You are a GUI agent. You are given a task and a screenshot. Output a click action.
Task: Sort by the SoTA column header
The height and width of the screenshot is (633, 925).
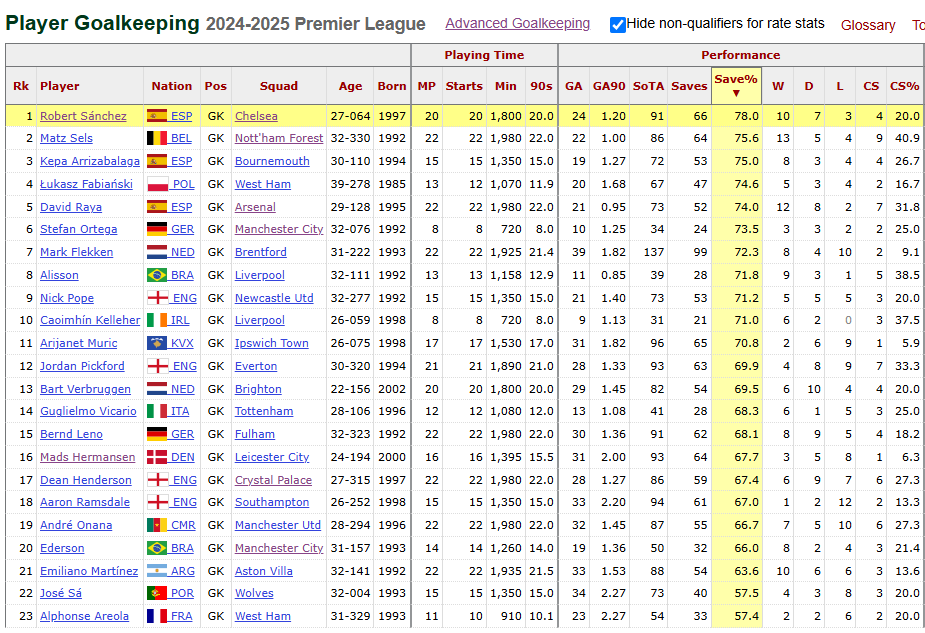point(648,86)
